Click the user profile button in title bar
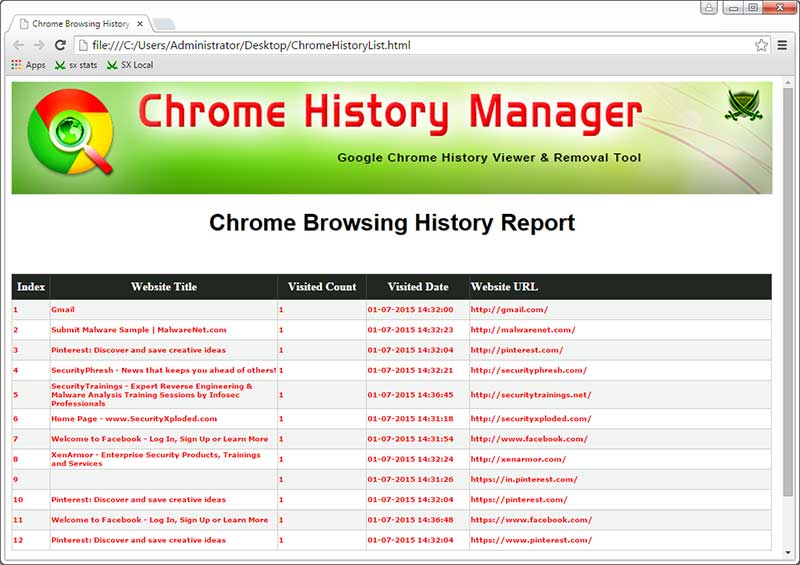Viewport: 800px width, 565px height. [709, 8]
